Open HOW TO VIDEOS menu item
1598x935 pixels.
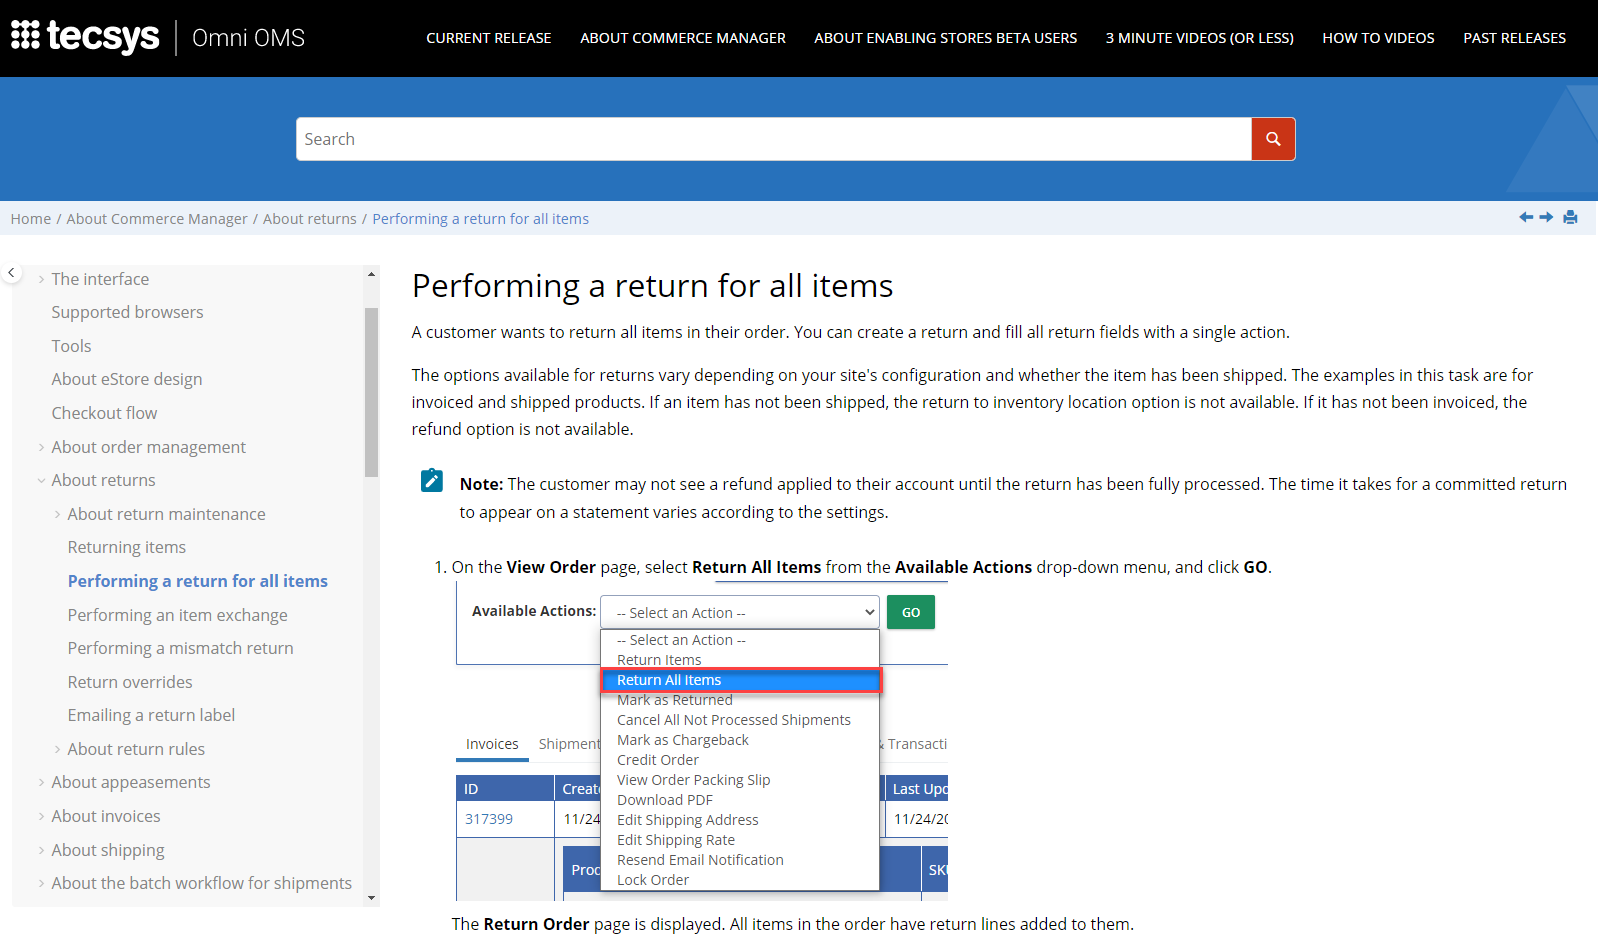1378,38
